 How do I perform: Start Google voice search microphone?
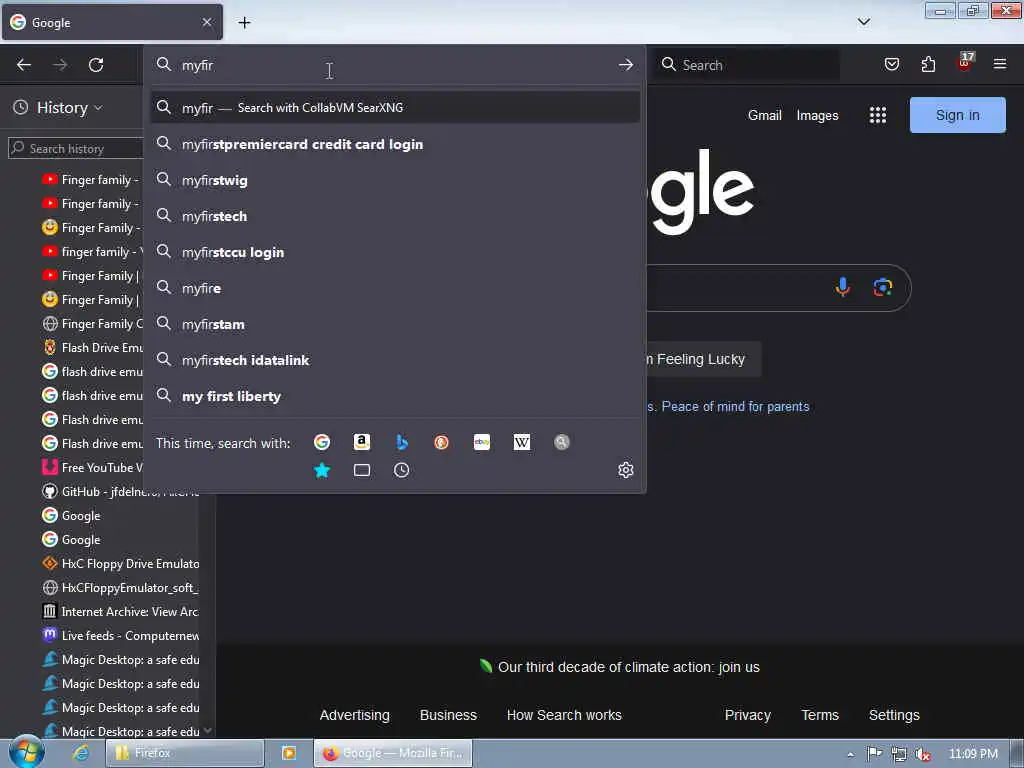coord(843,287)
